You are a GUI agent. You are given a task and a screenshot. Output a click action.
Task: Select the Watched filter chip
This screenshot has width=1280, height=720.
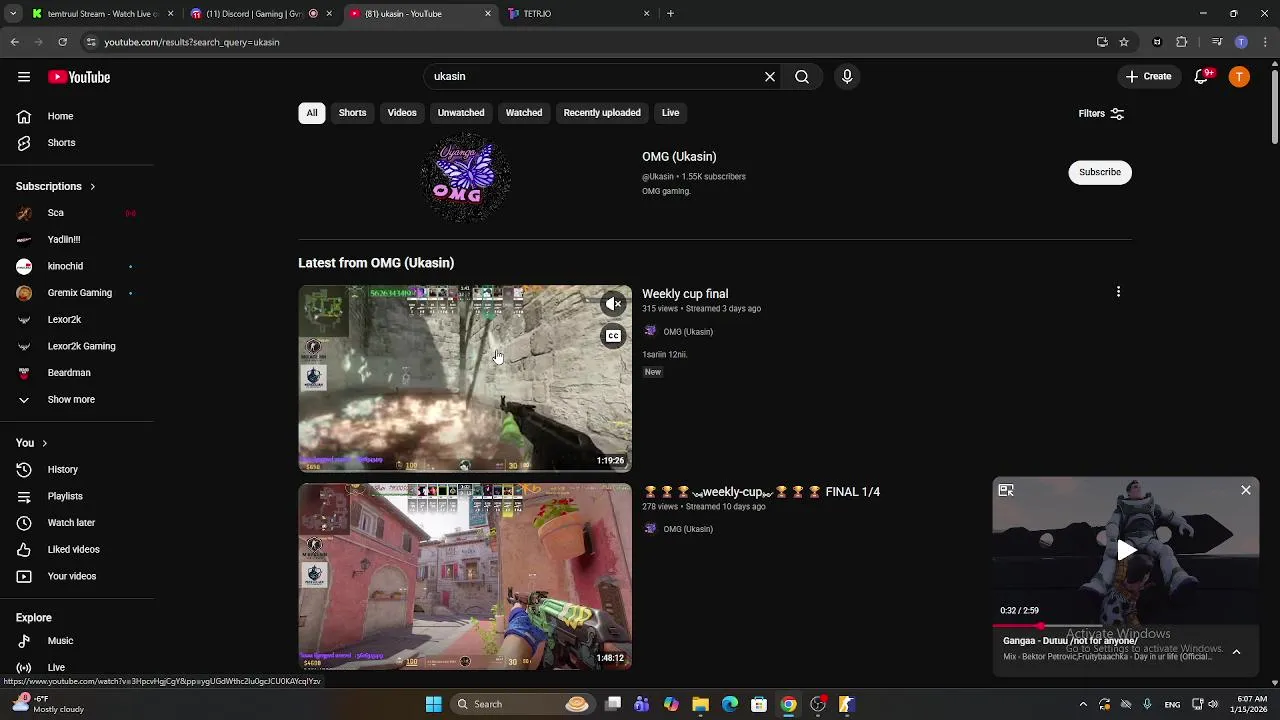(x=524, y=113)
